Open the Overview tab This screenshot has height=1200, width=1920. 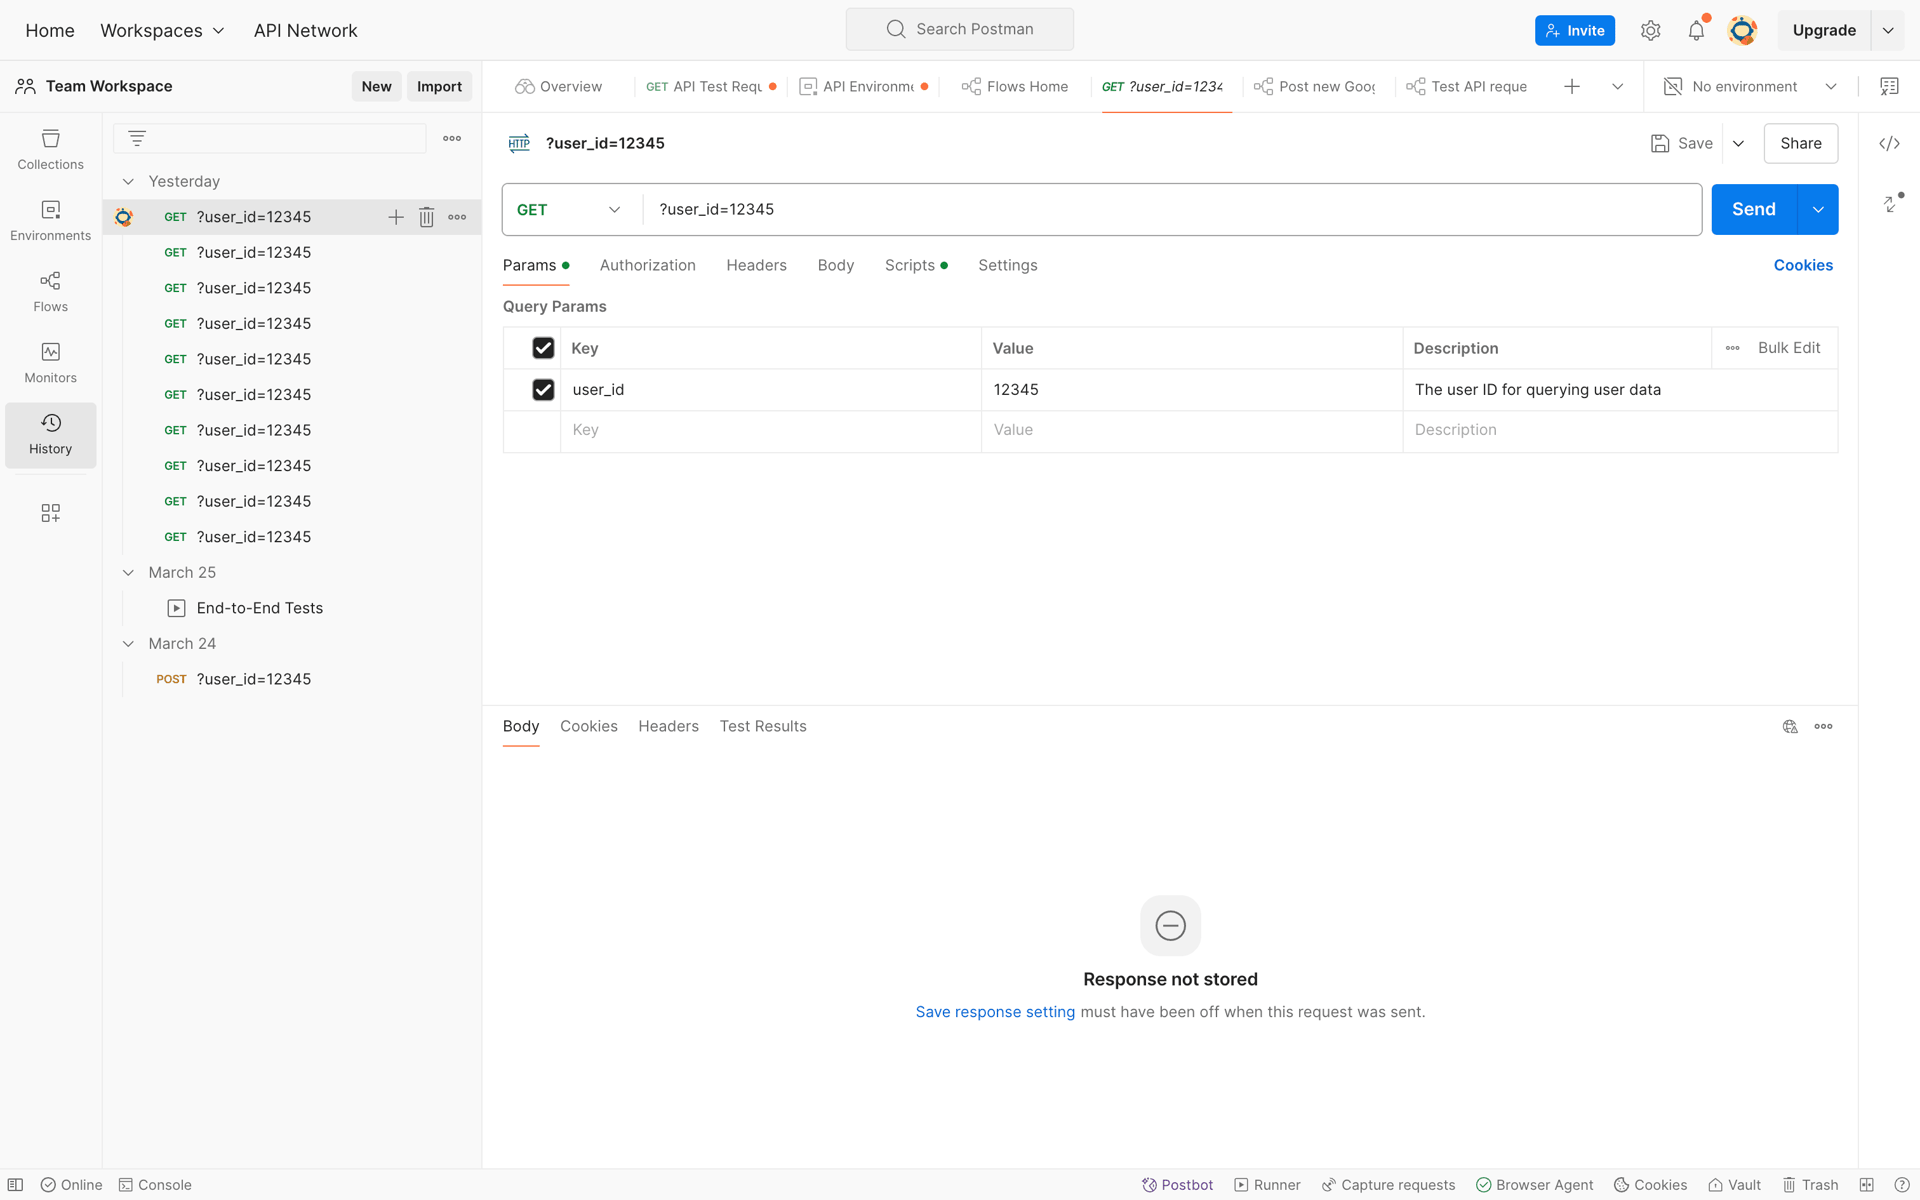tap(559, 87)
